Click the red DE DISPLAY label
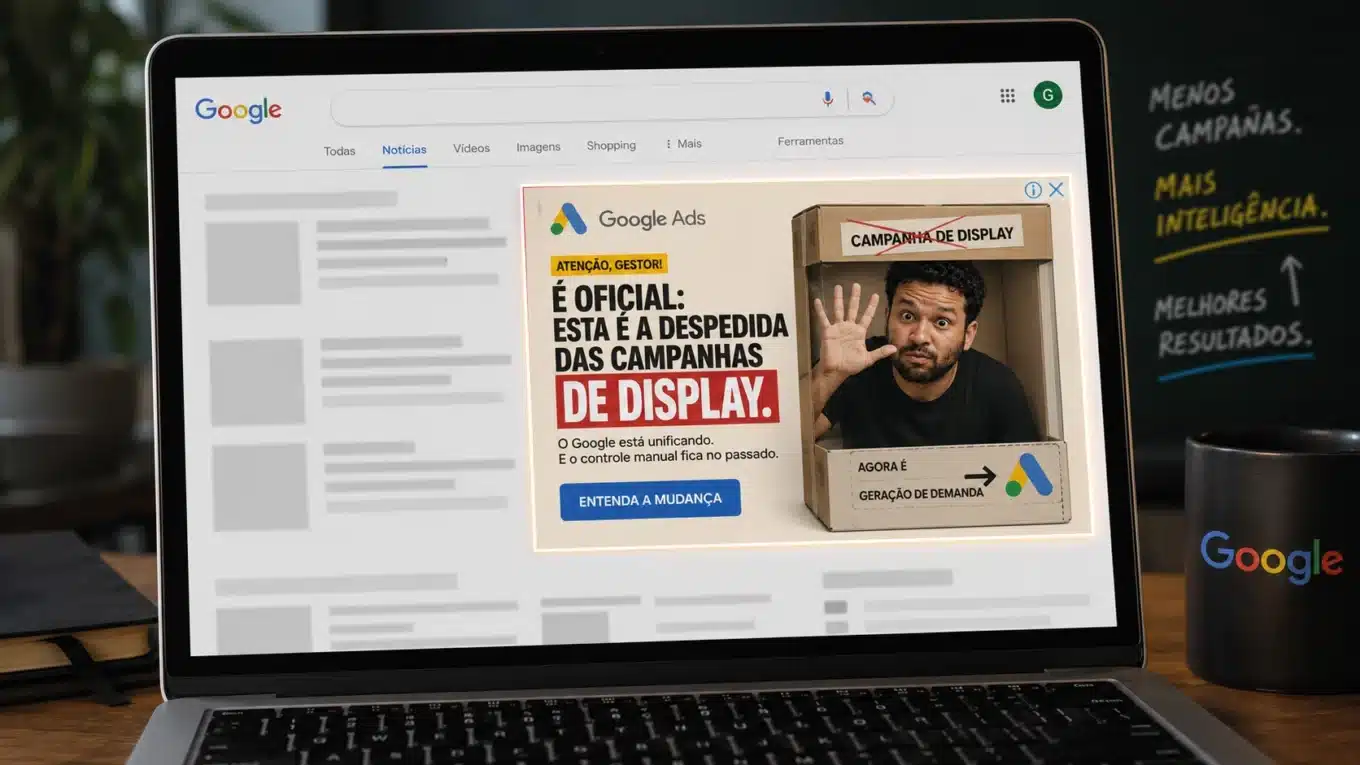 click(x=667, y=399)
